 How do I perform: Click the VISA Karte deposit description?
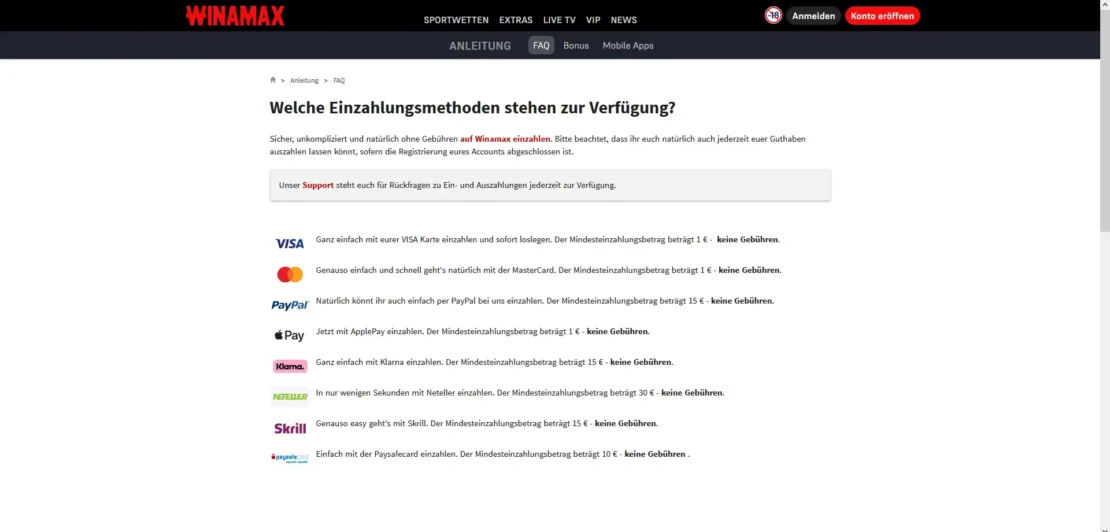548,240
